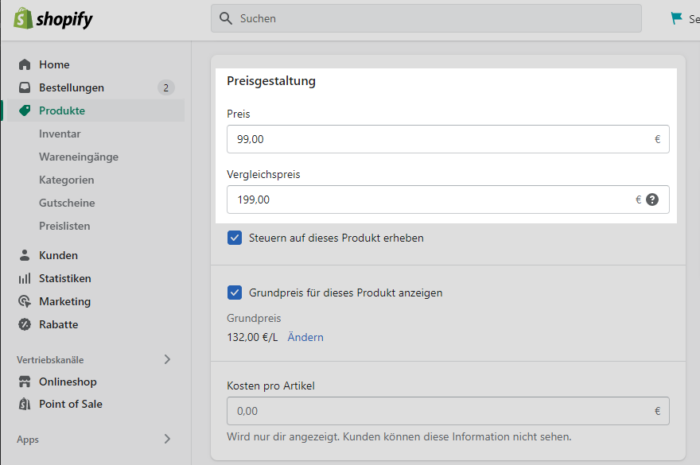Click the Apps heading

[28, 440]
